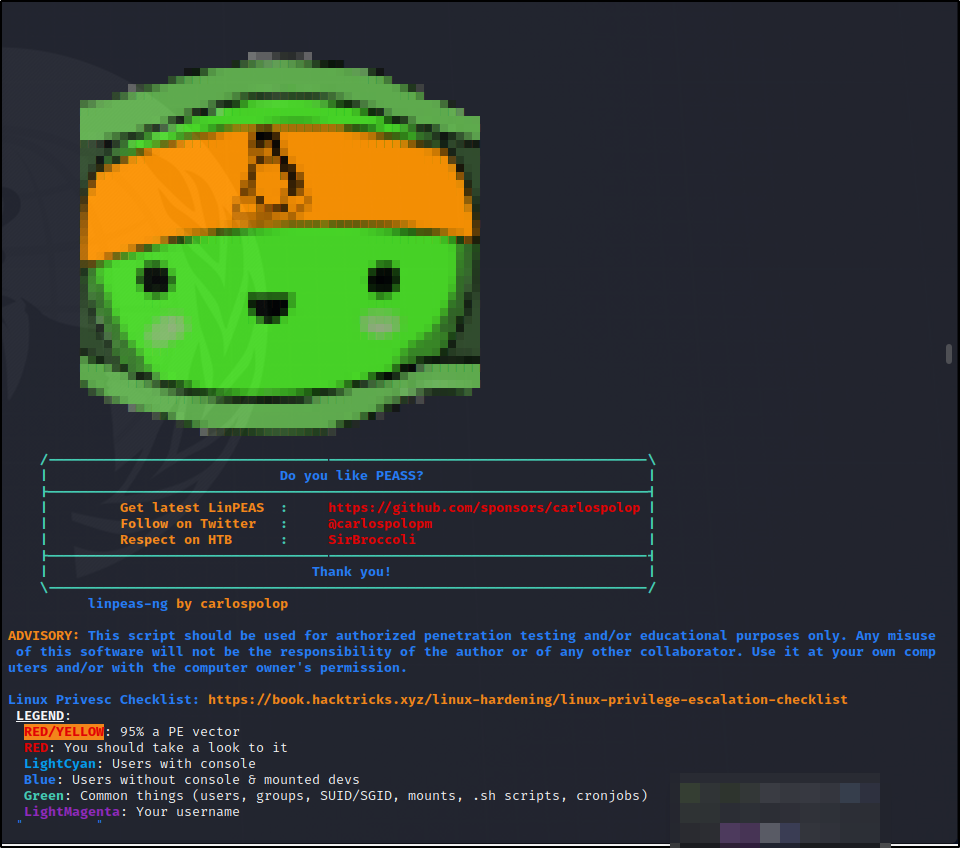Click the underlined "LEGEND" heading
960x848 pixels.
tap(40, 715)
